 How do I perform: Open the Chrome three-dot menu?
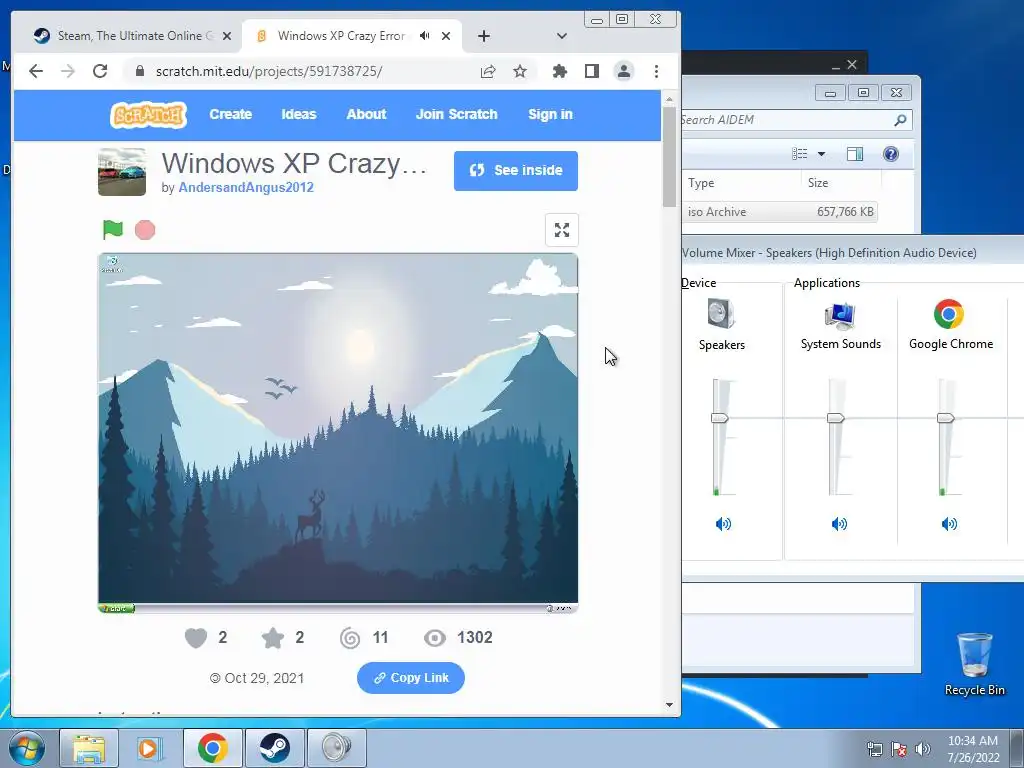click(656, 71)
